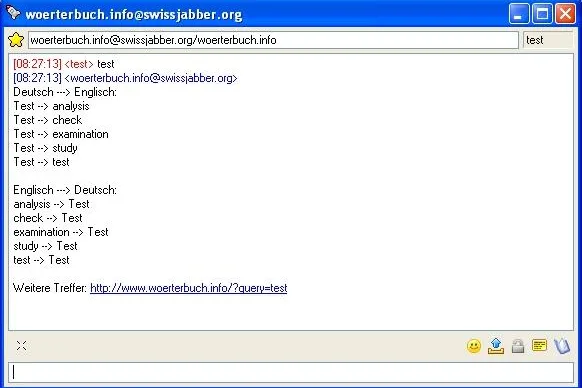
Task: Click into the message input box
Action: click(291, 372)
